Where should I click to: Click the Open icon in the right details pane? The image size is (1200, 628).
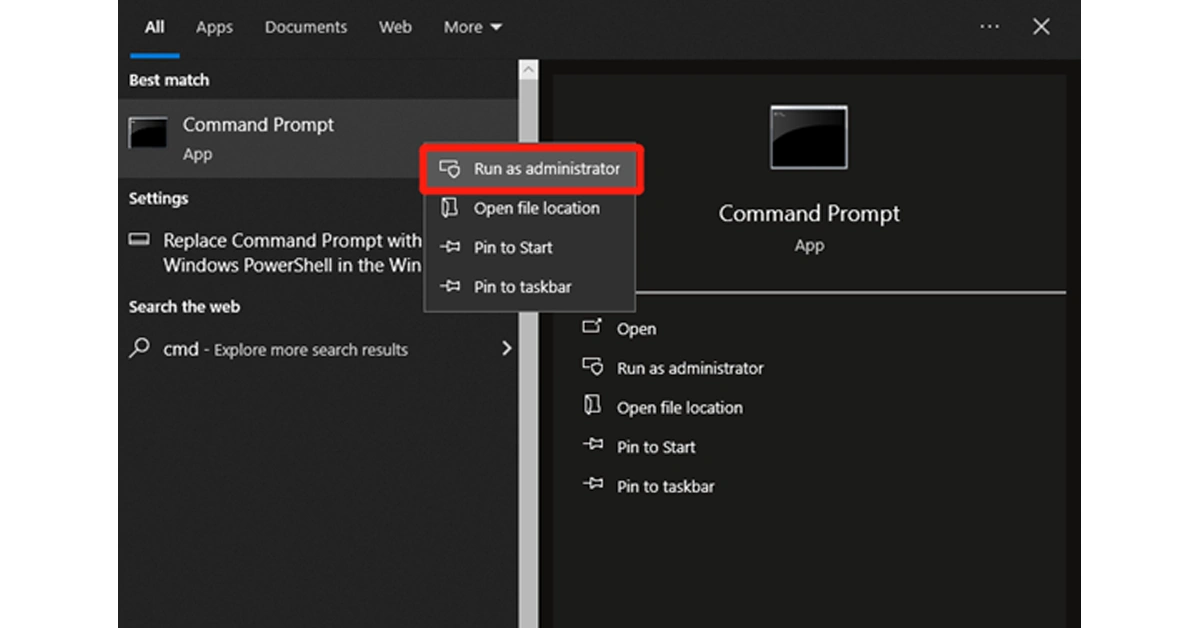[x=593, y=327]
